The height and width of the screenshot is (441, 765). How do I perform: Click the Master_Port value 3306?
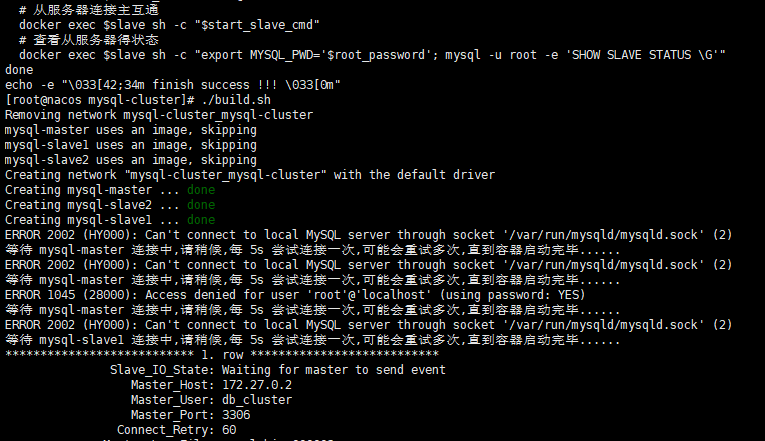coord(236,415)
